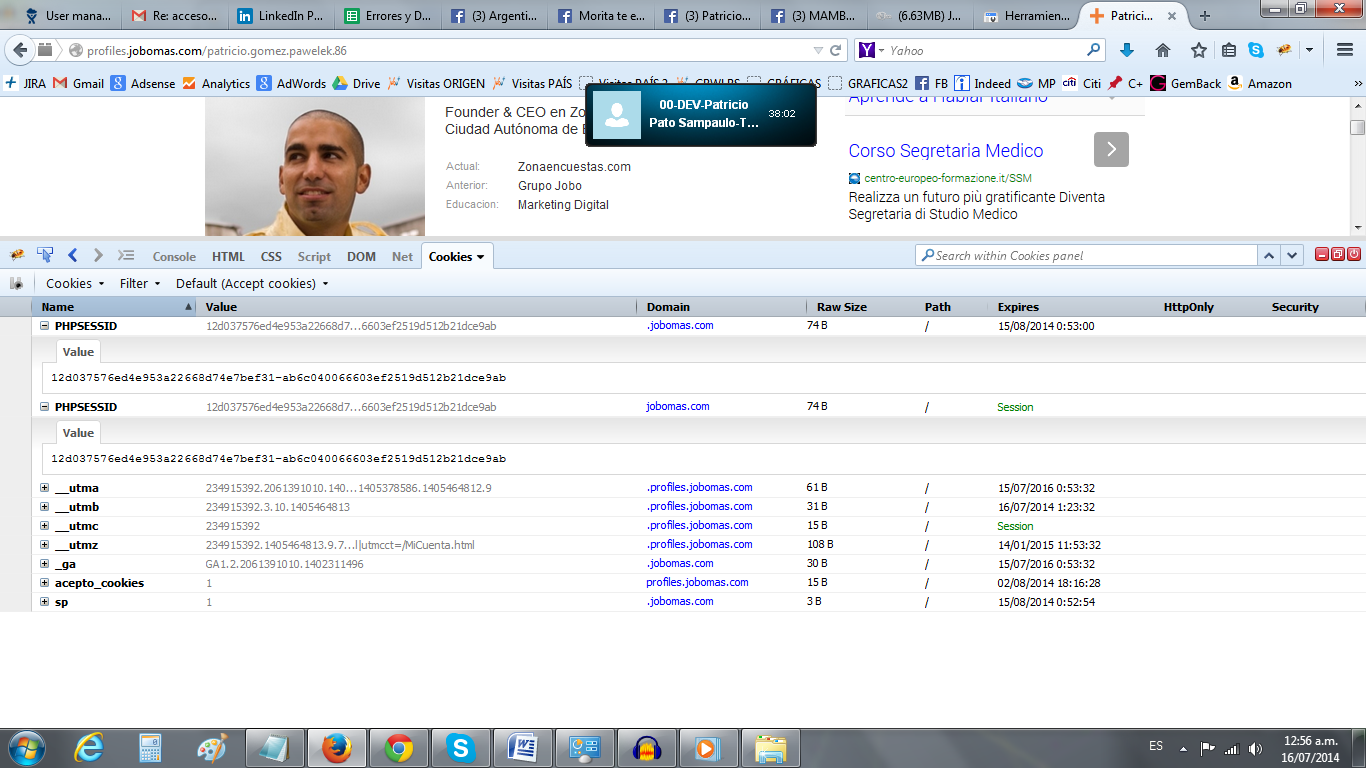The height and width of the screenshot is (768, 1366).
Task: Click the Firebug command line toggle icon
Action: point(126,255)
